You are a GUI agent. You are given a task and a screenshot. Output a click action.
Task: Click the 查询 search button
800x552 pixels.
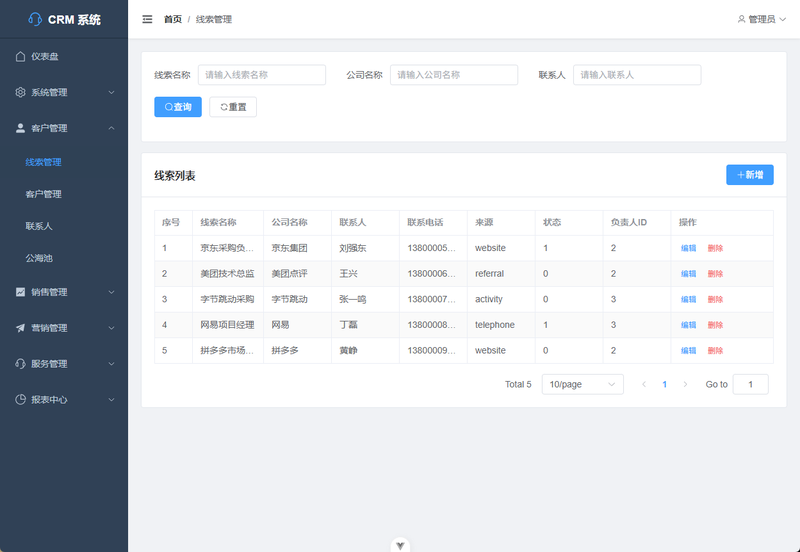pos(178,107)
